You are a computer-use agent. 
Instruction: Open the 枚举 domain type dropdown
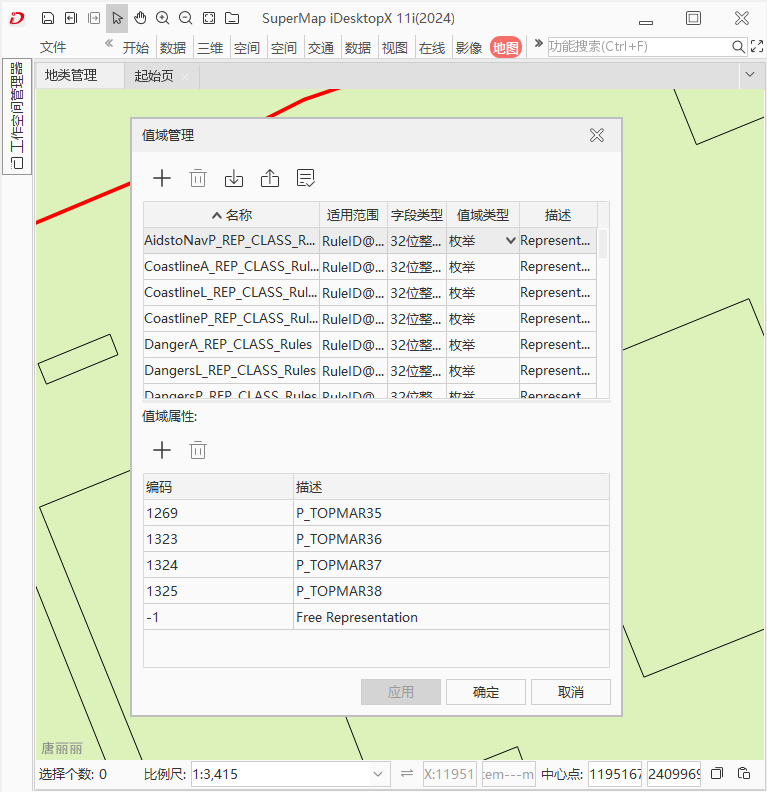[x=510, y=241]
